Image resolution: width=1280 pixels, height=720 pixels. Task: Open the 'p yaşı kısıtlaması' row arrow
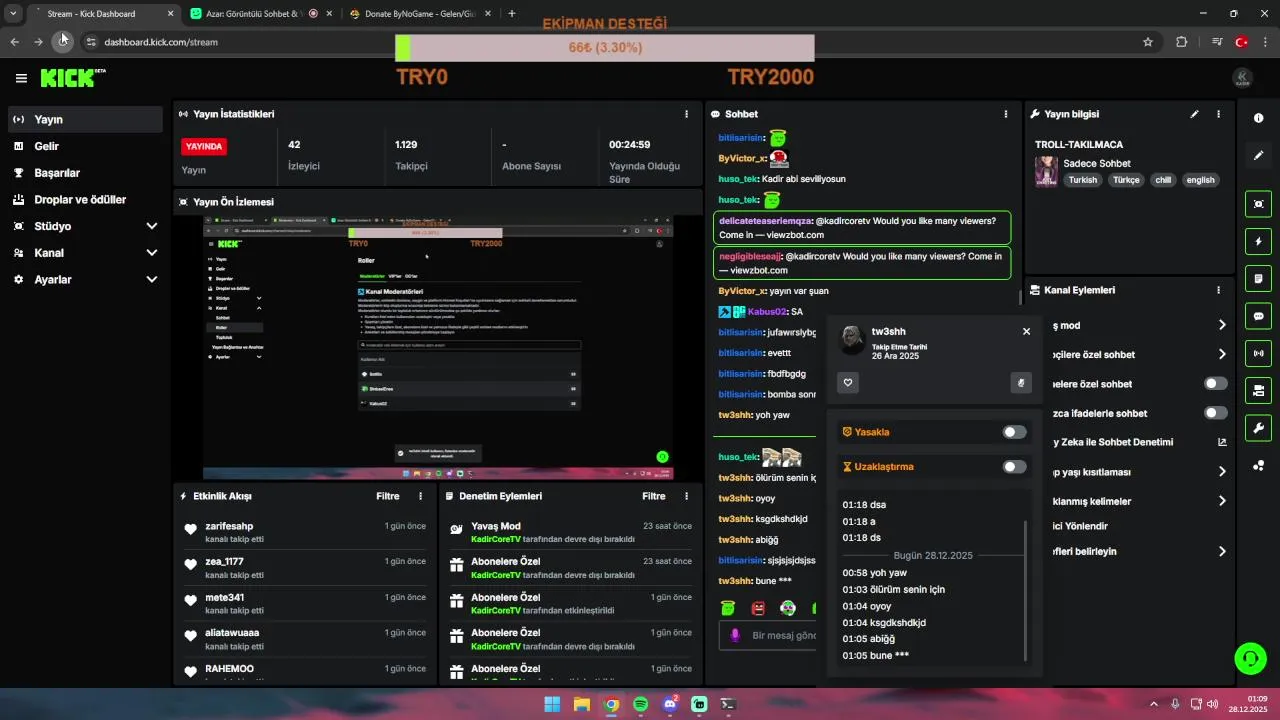point(1222,472)
